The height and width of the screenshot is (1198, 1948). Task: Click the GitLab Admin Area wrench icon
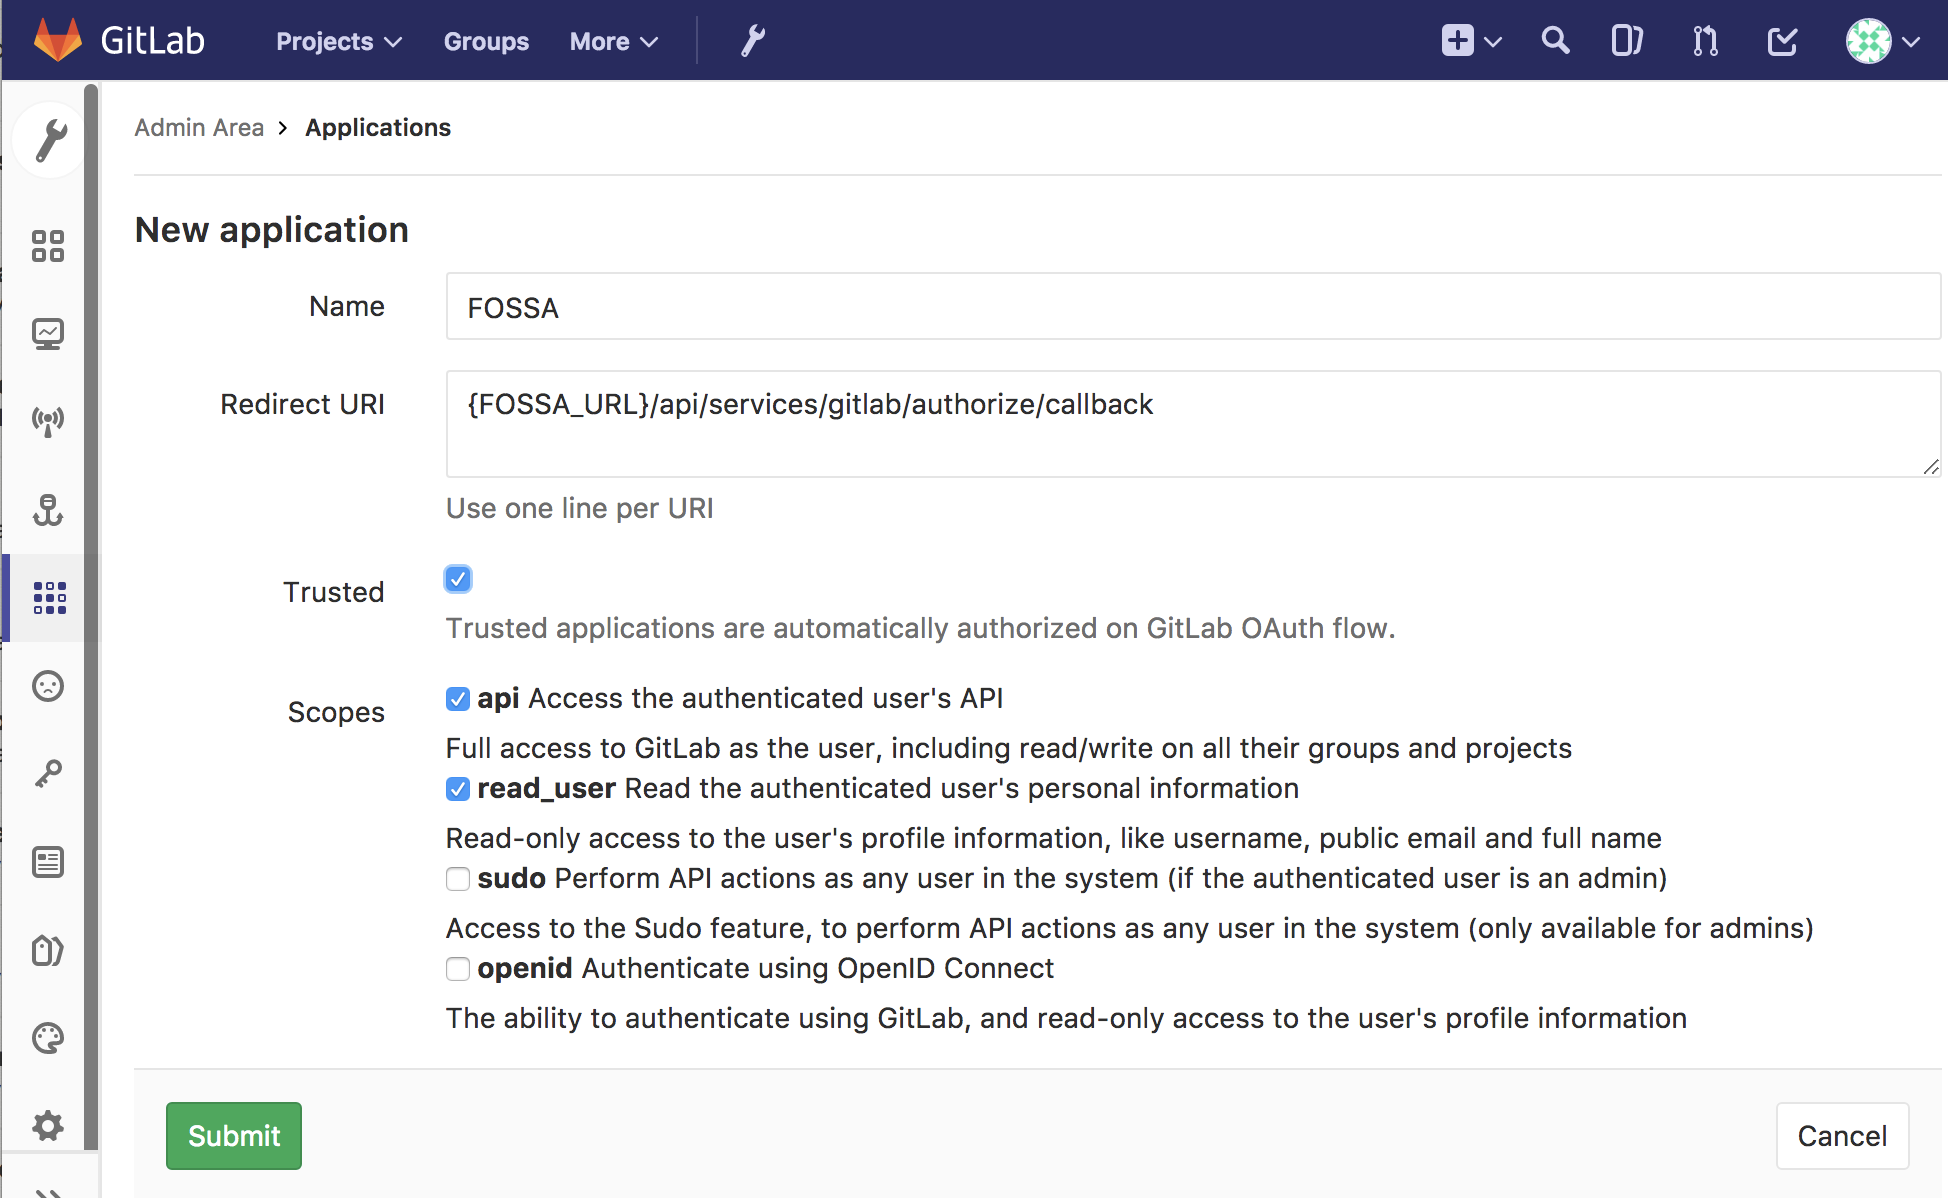(753, 39)
